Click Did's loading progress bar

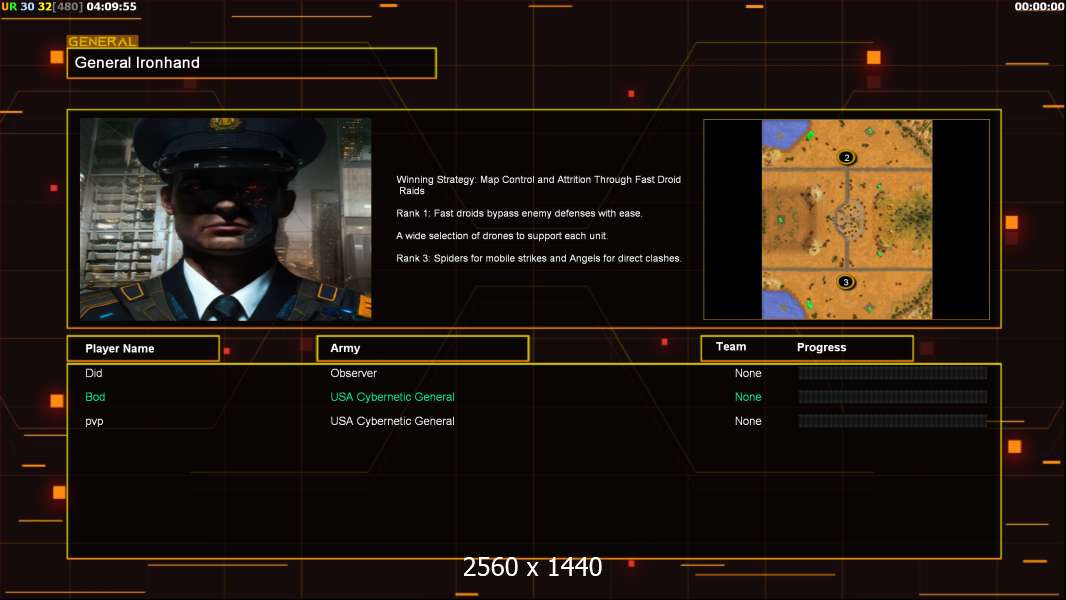[893, 373]
